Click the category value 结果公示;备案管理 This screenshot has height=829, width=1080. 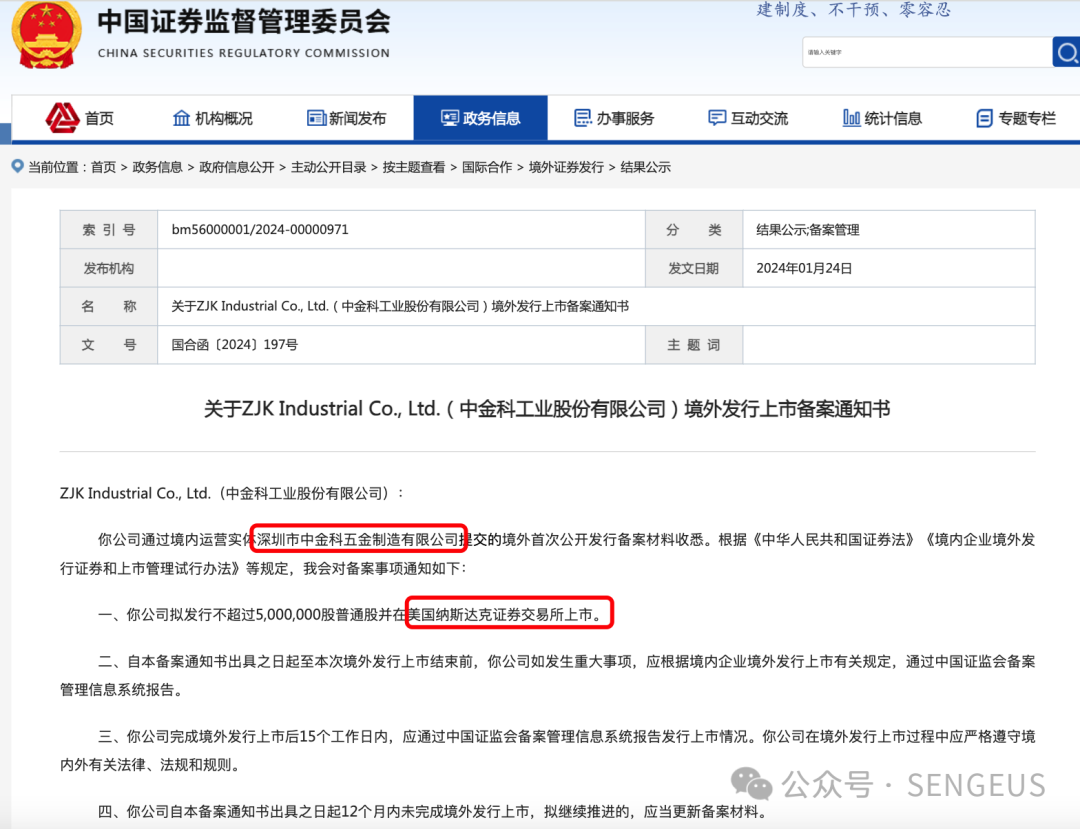coord(808,230)
